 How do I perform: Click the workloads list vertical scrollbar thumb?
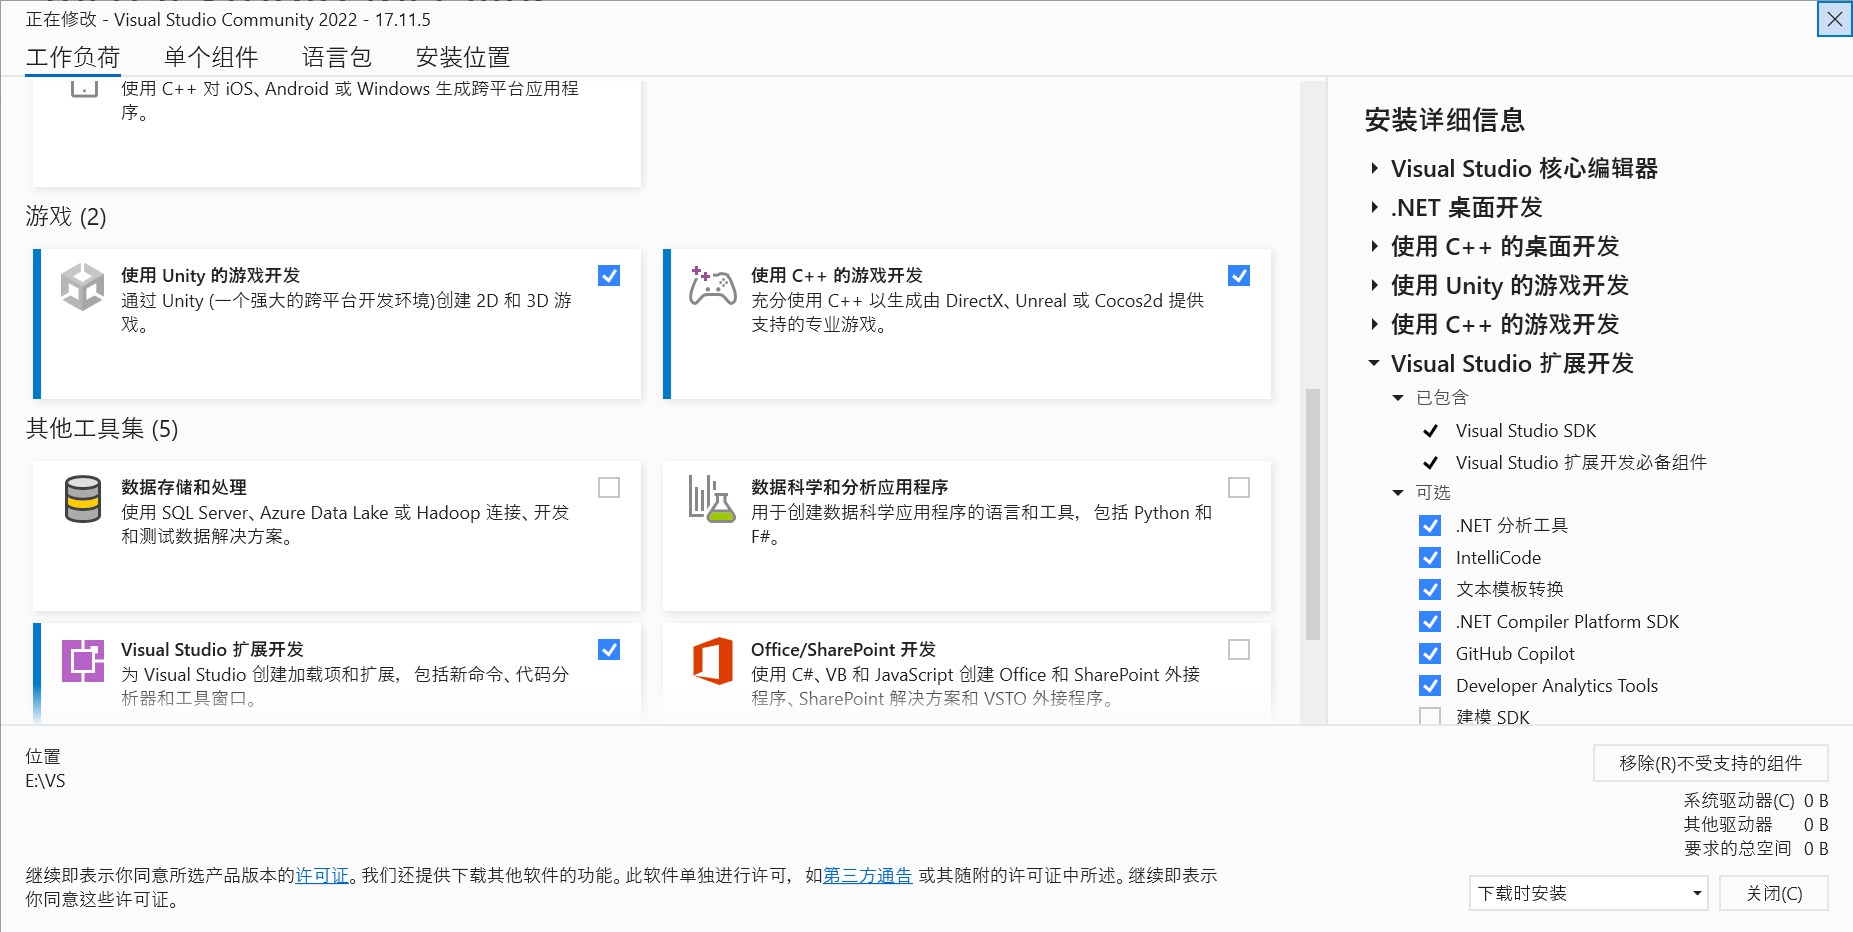tap(1313, 514)
